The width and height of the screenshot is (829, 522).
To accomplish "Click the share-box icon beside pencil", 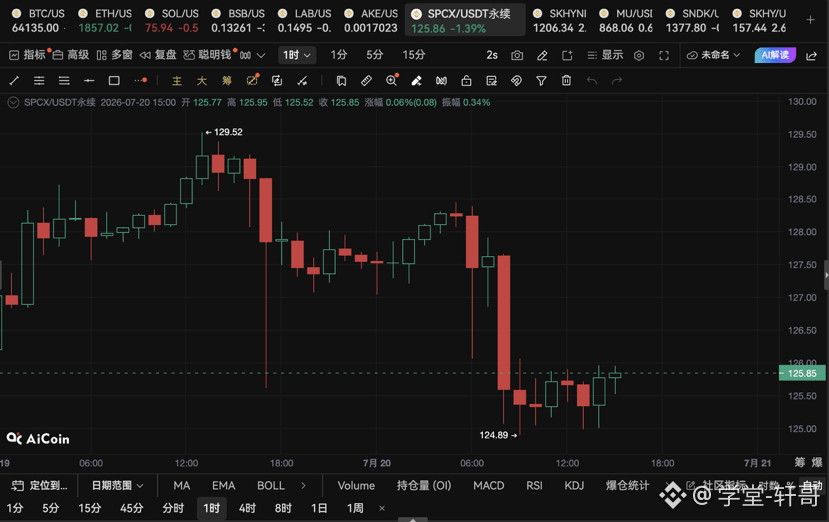I will (x=567, y=55).
